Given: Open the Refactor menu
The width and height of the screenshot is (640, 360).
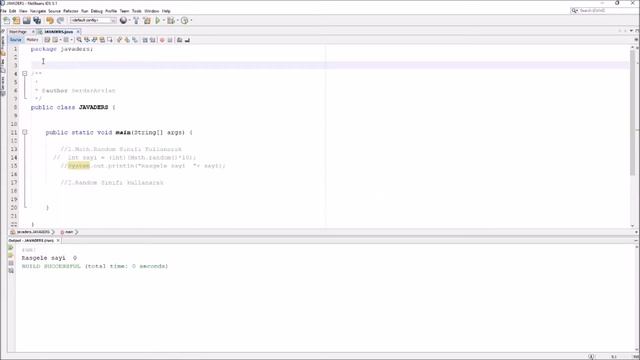Looking at the screenshot, I should (71, 11).
